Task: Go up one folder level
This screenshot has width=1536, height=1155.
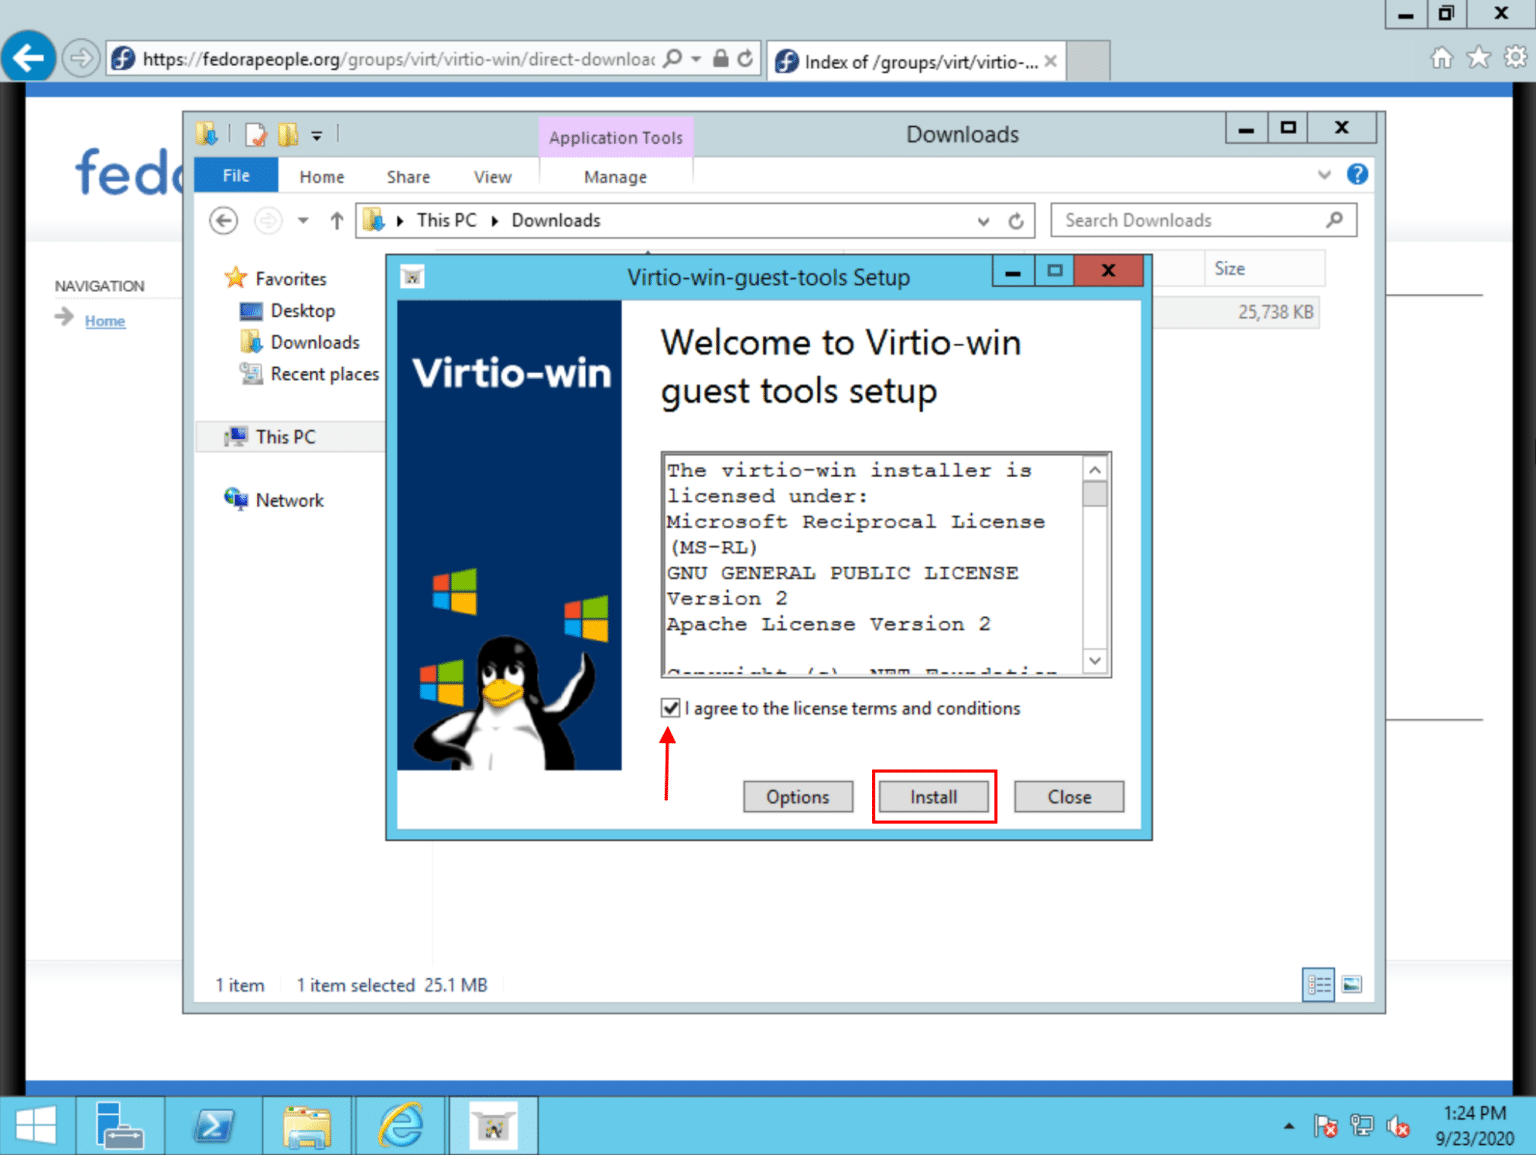Action: click(337, 221)
